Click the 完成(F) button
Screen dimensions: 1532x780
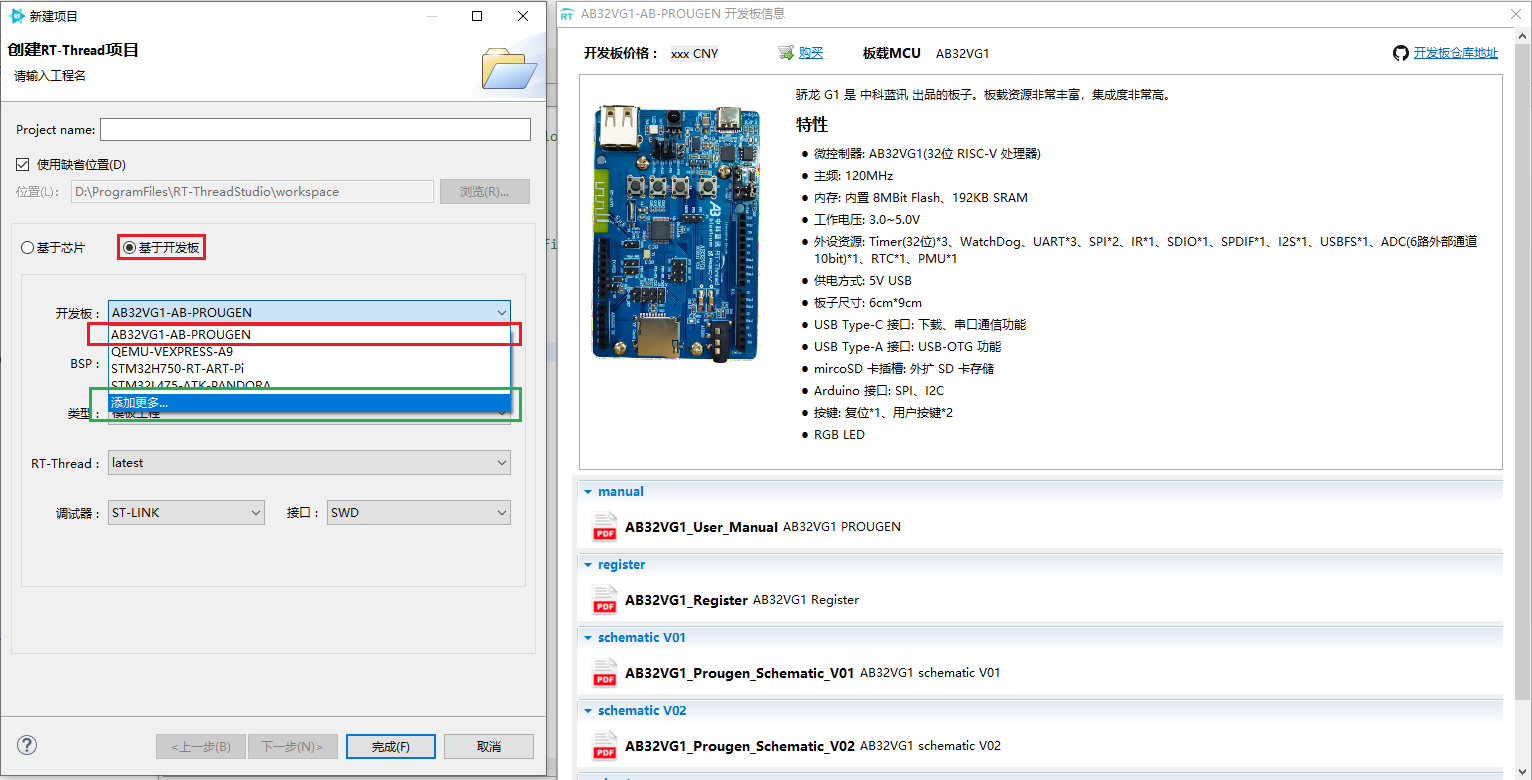[391, 747]
